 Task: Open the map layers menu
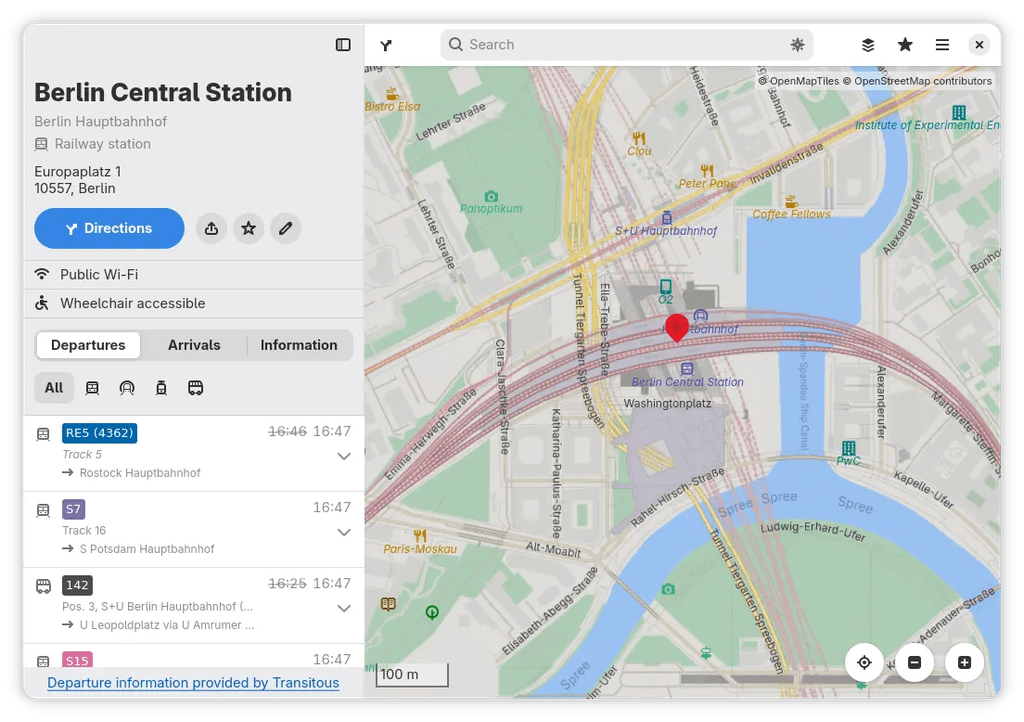[x=867, y=44]
